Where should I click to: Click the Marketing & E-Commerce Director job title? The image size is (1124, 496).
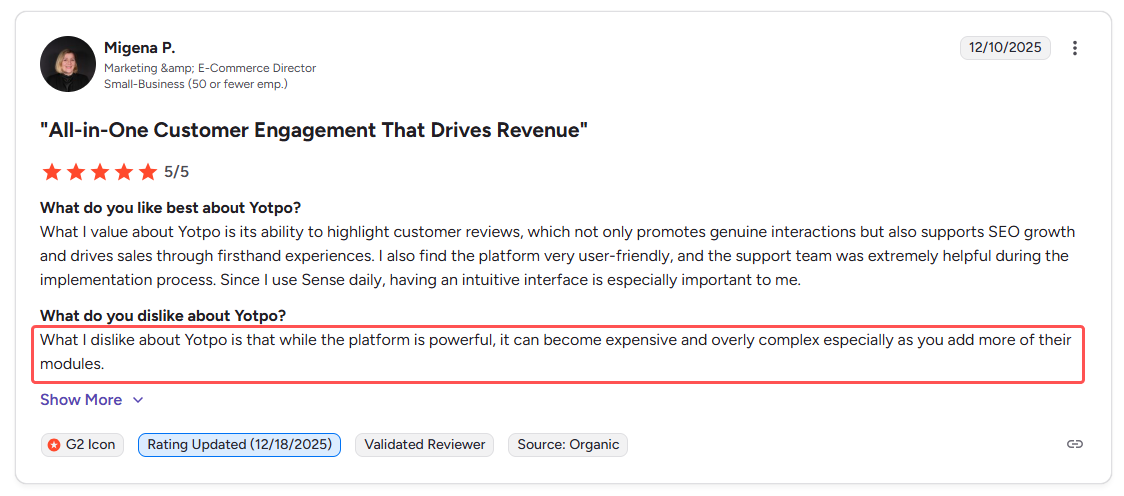[210, 68]
